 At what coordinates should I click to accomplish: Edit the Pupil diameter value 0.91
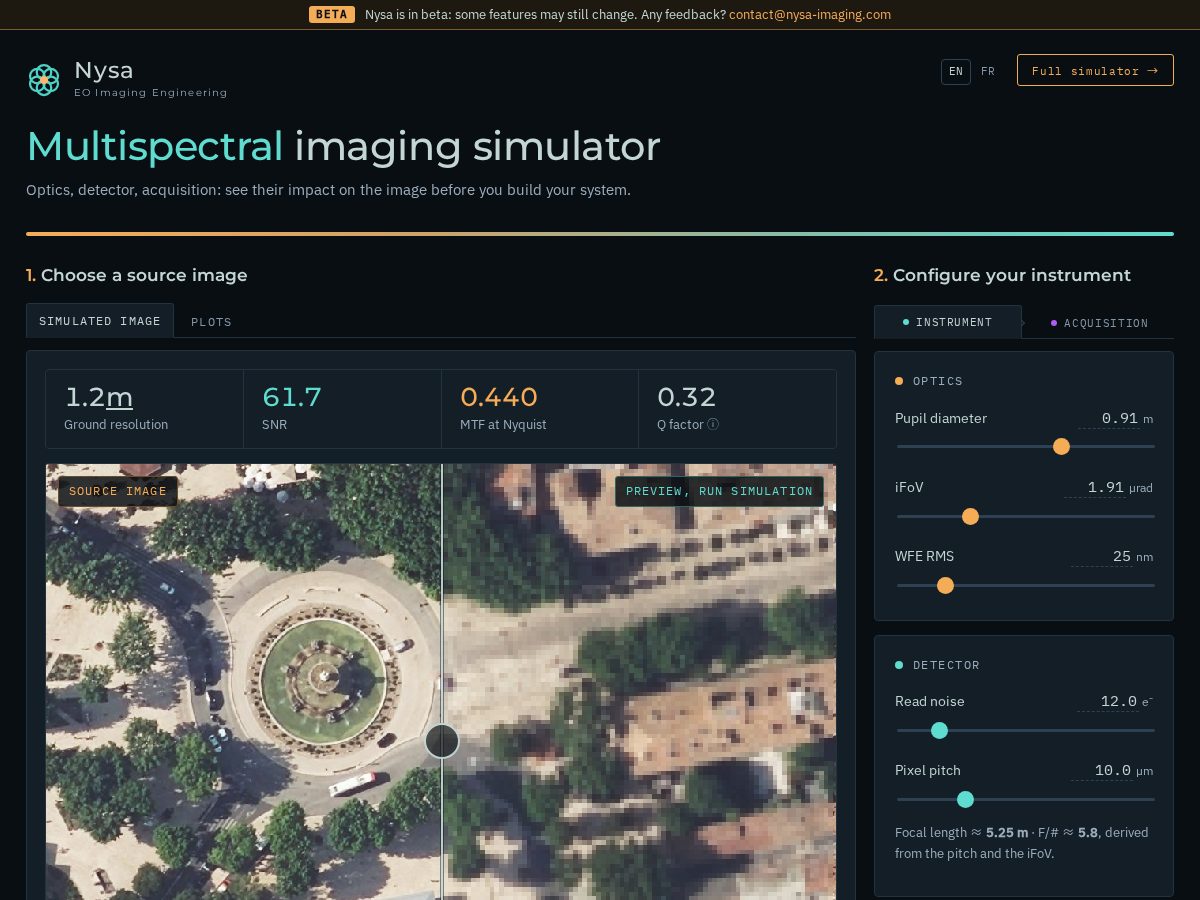coord(1108,418)
